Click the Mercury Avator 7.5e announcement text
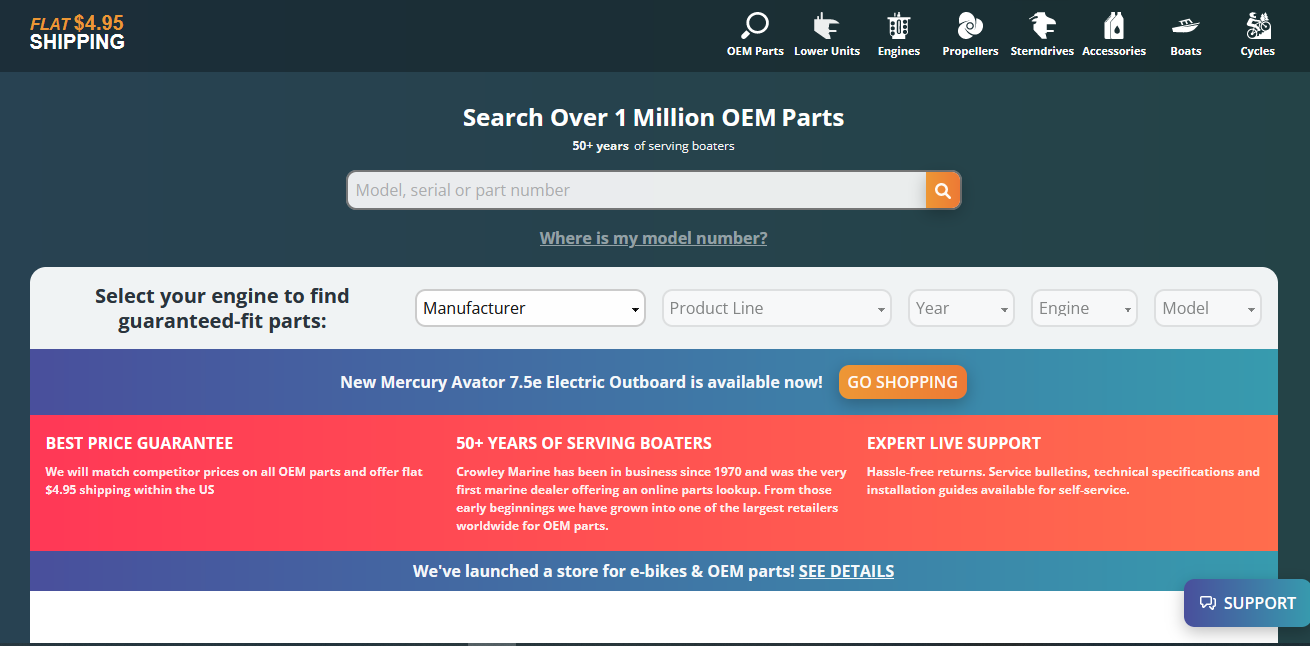 coord(581,382)
